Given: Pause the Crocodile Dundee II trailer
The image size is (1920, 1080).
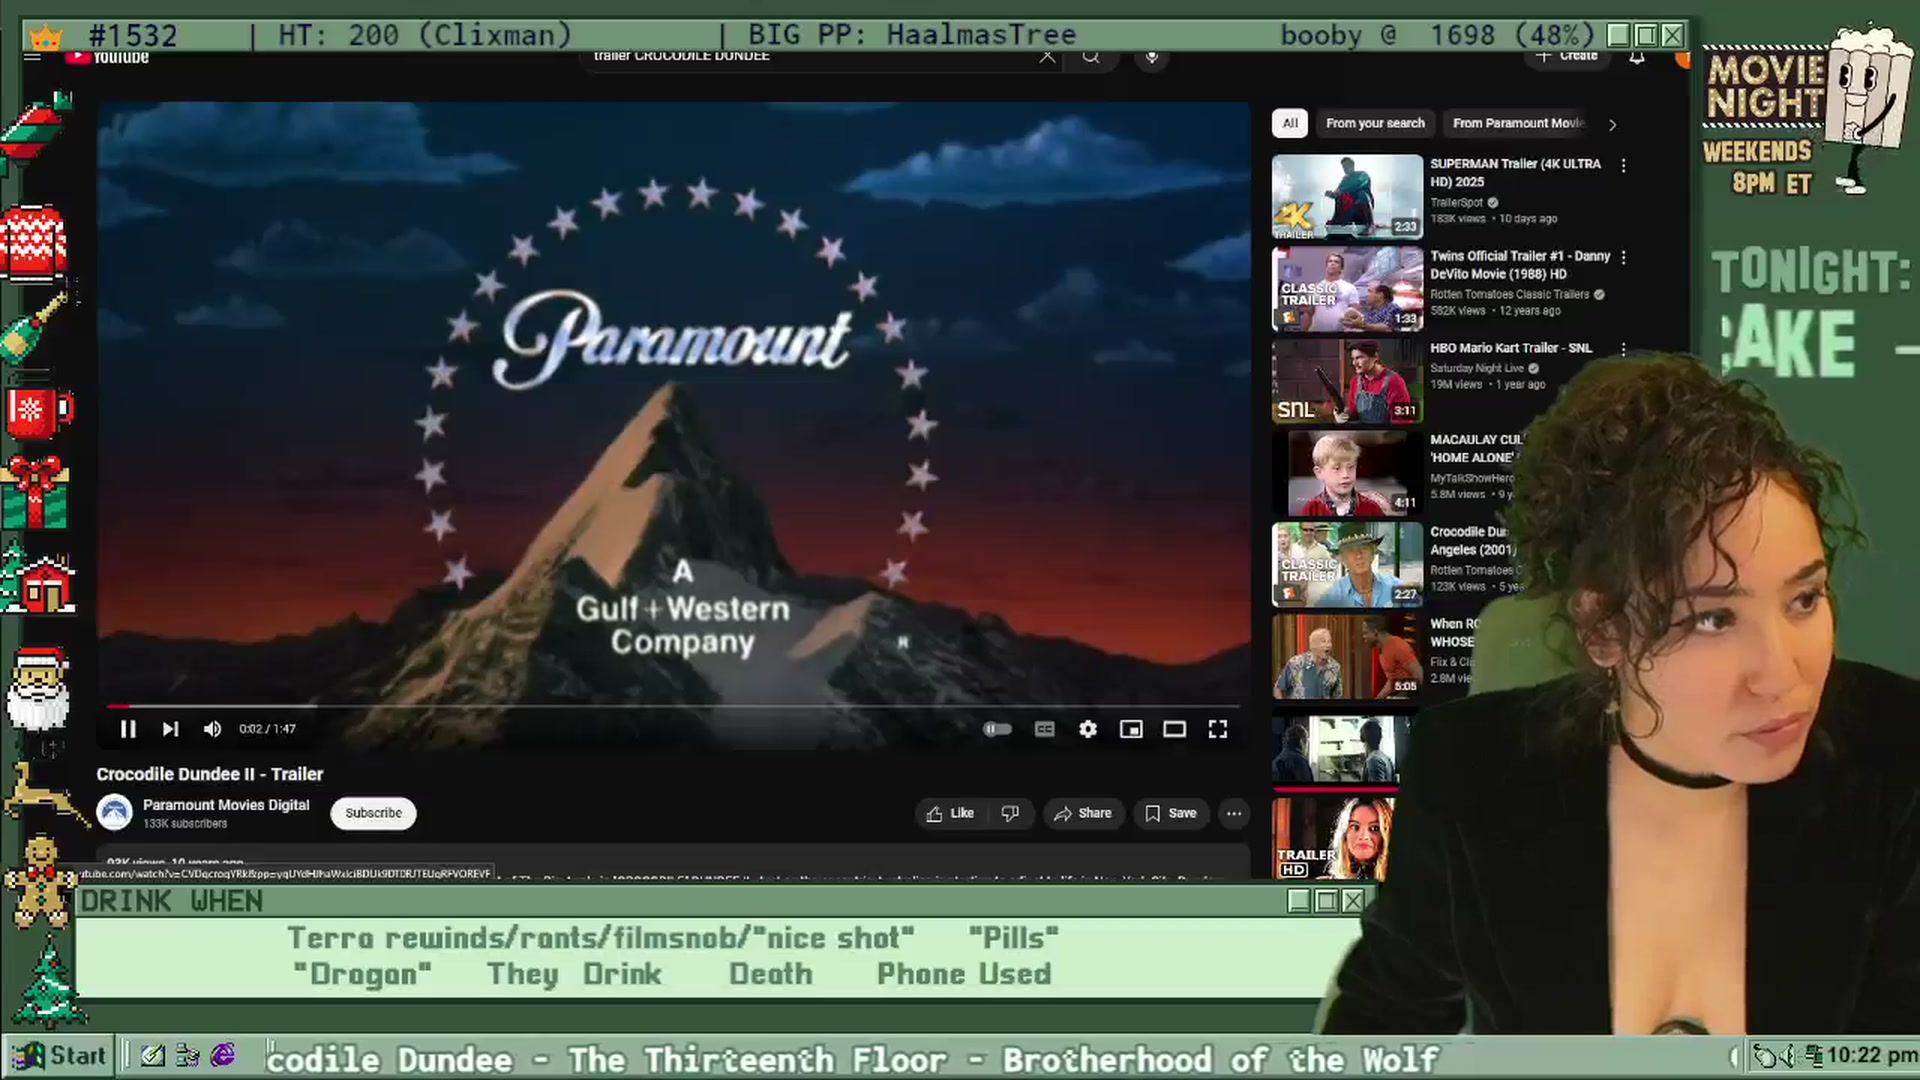Looking at the screenshot, I should pos(128,729).
